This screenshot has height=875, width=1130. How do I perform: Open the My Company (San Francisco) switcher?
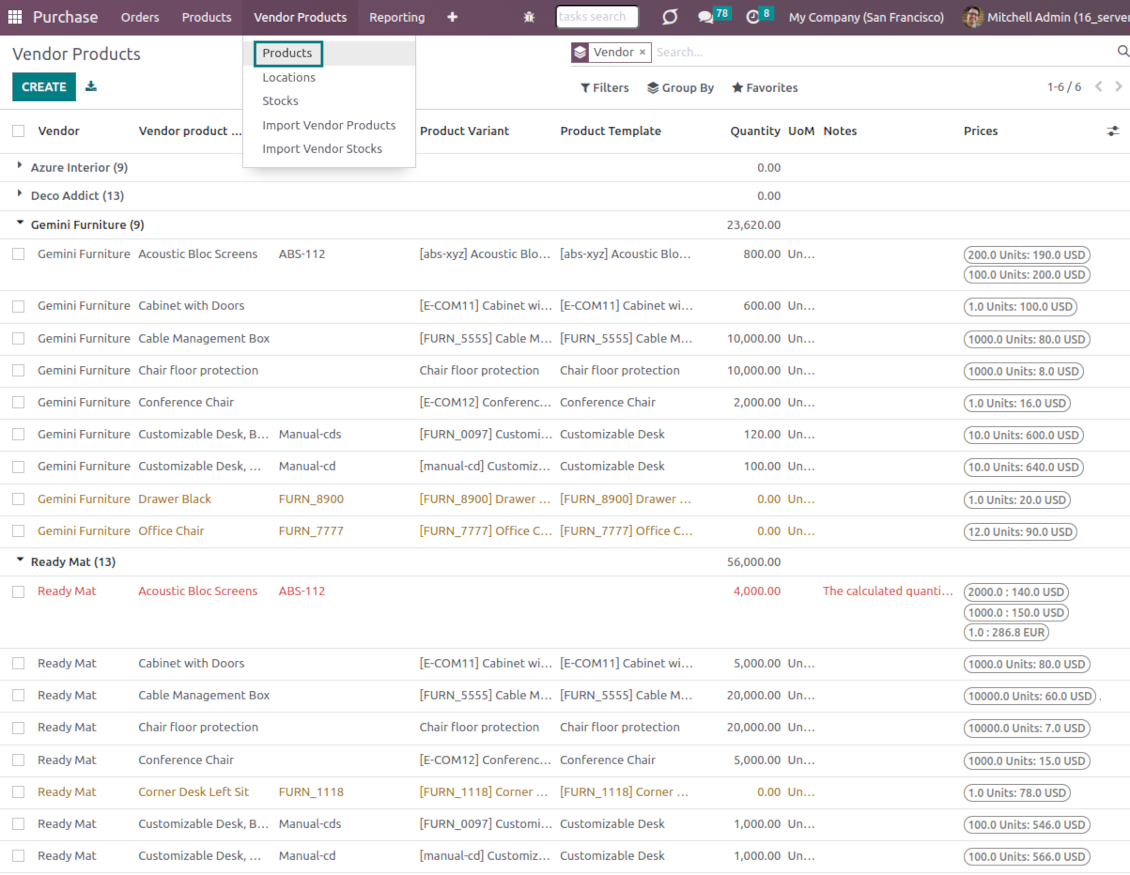coord(866,17)
